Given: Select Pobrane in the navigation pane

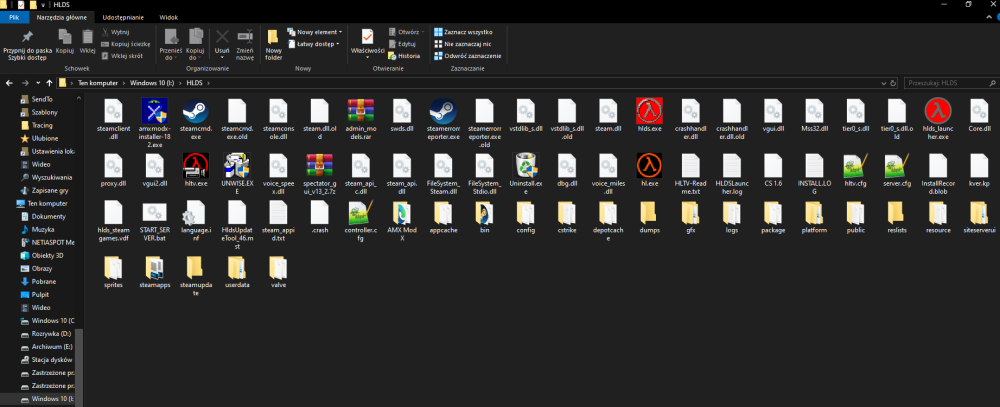Looking at the screenshot, I should tap(44, 281).
